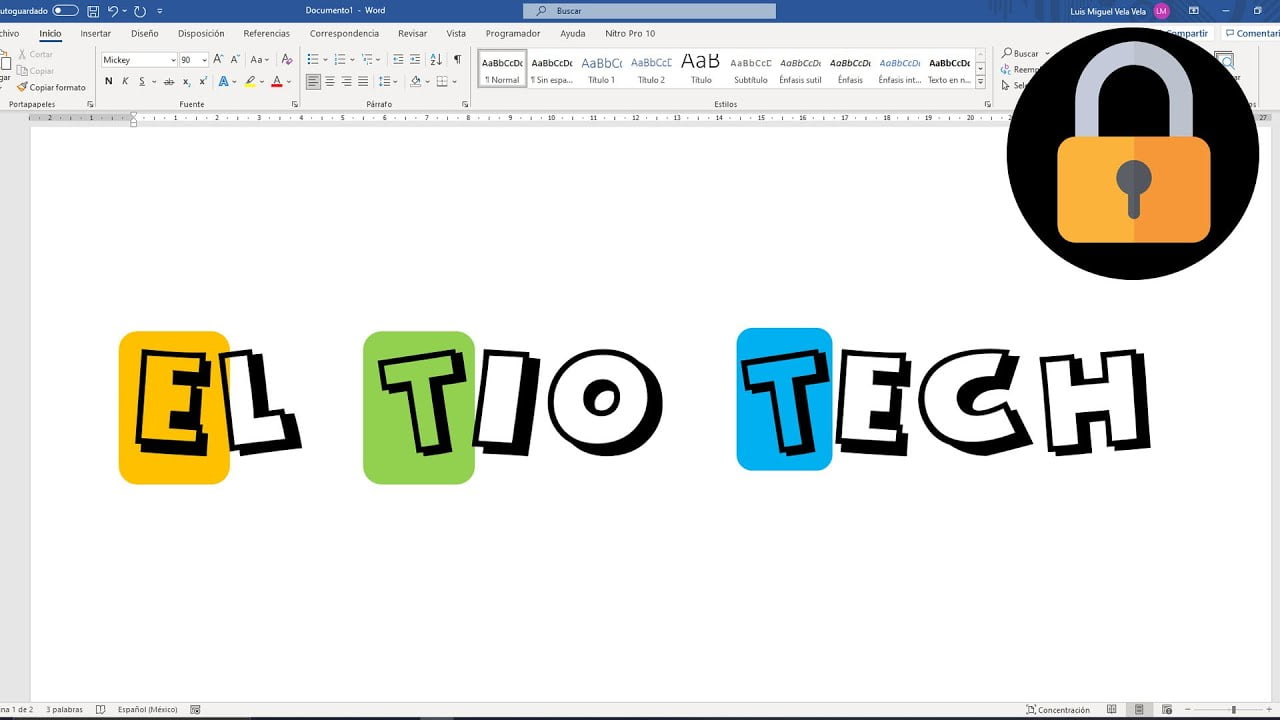Screen dimensions: 1280x720
Task: Open the Párrafo dialog launcher
Action: 465,104
